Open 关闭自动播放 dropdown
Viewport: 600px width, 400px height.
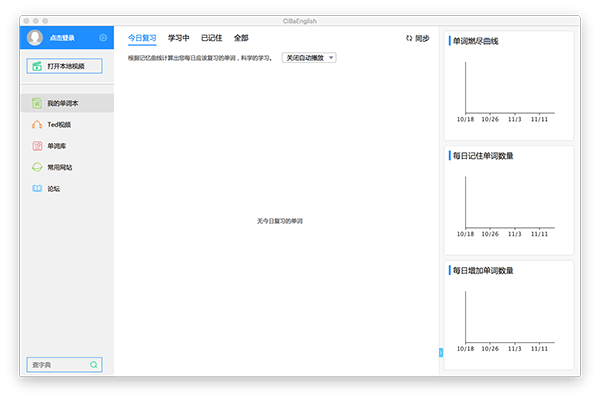(309, 58)
